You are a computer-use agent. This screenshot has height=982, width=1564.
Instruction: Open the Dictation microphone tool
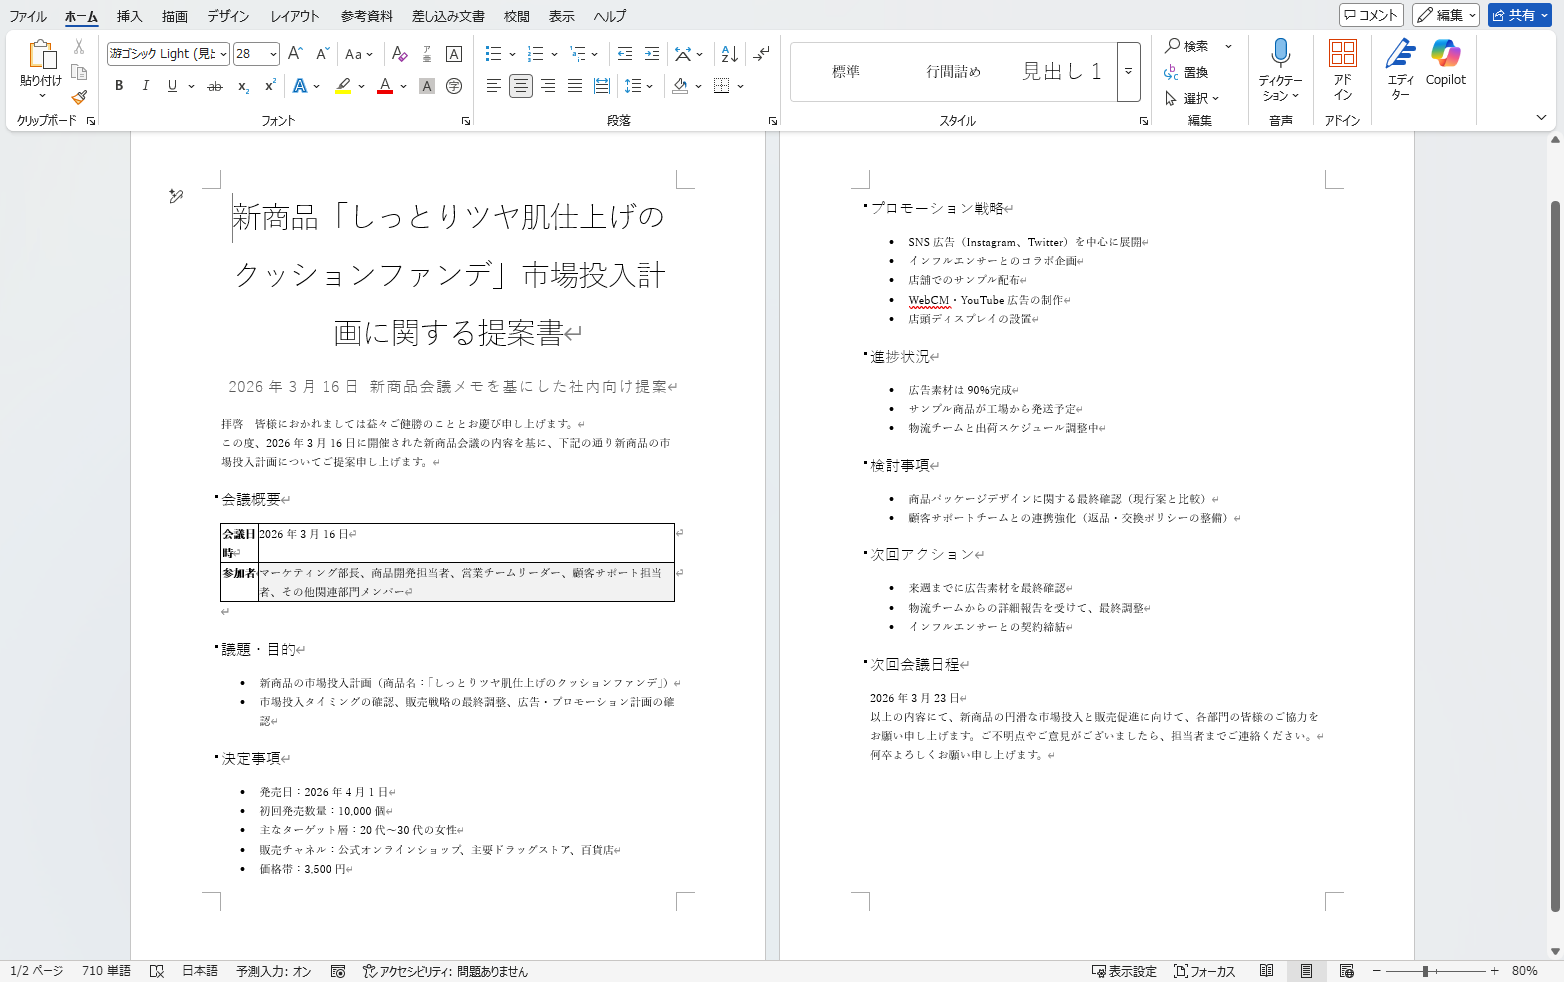1280,69
